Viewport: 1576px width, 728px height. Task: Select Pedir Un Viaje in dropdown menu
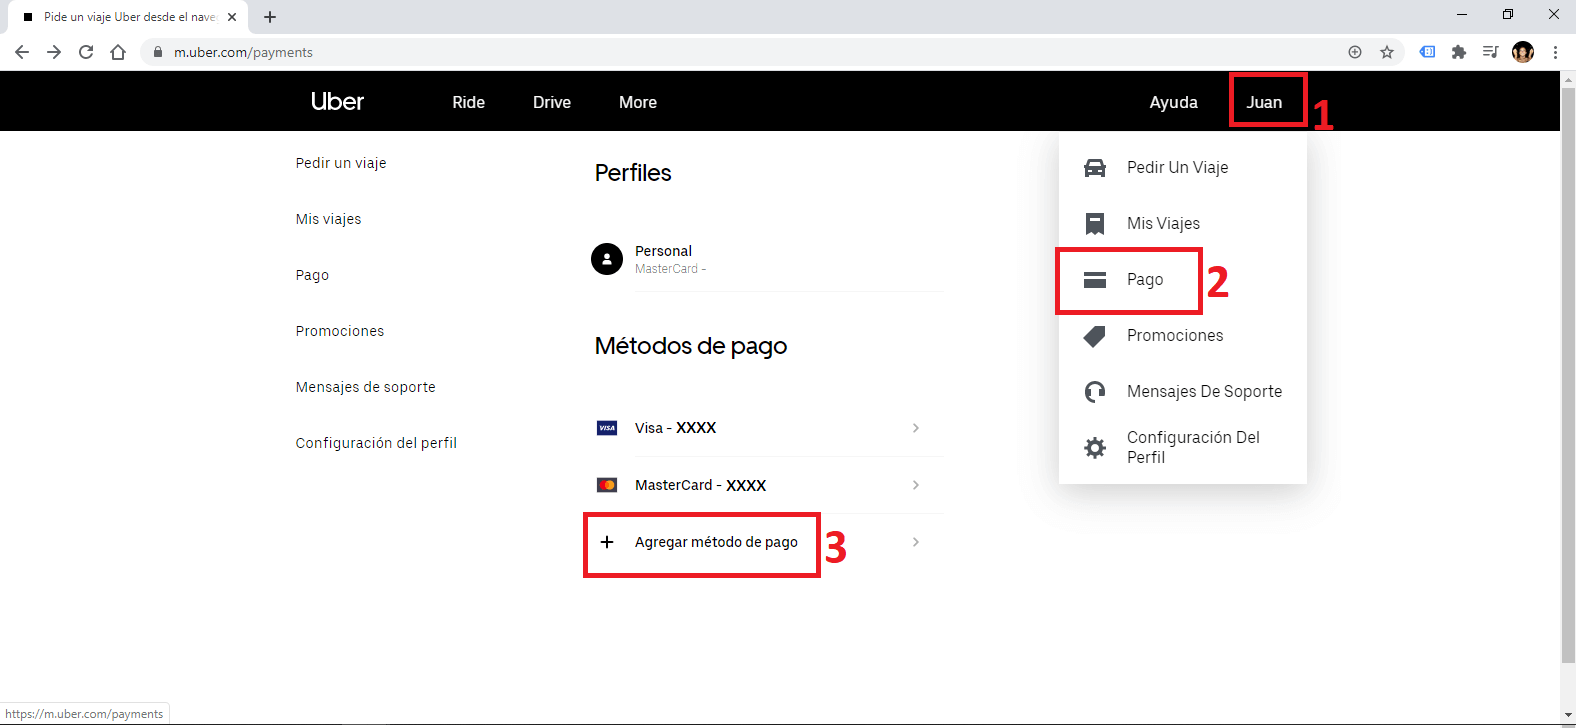pyautogui.click(x=1183, y=168)
